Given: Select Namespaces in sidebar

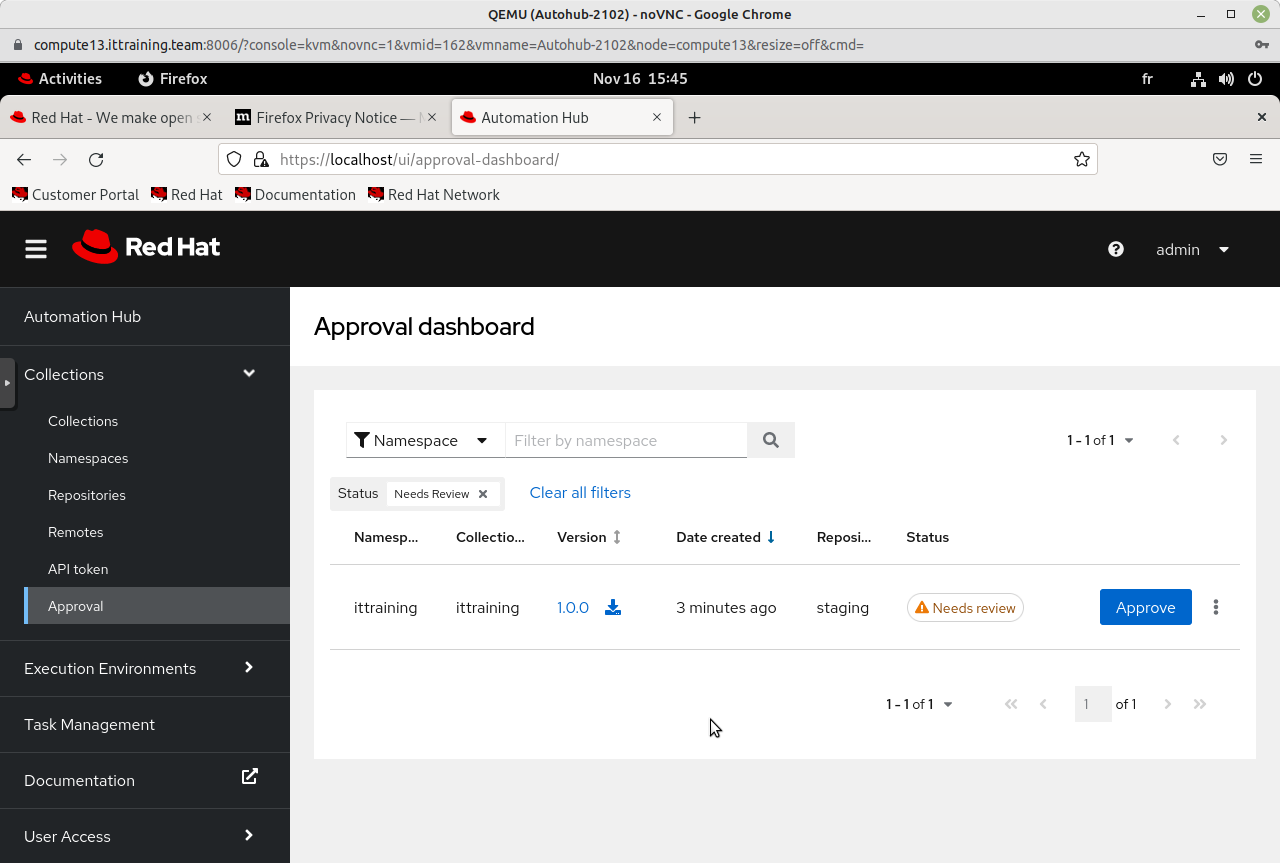Looking at the screenshot, I should tap(88, 458).
